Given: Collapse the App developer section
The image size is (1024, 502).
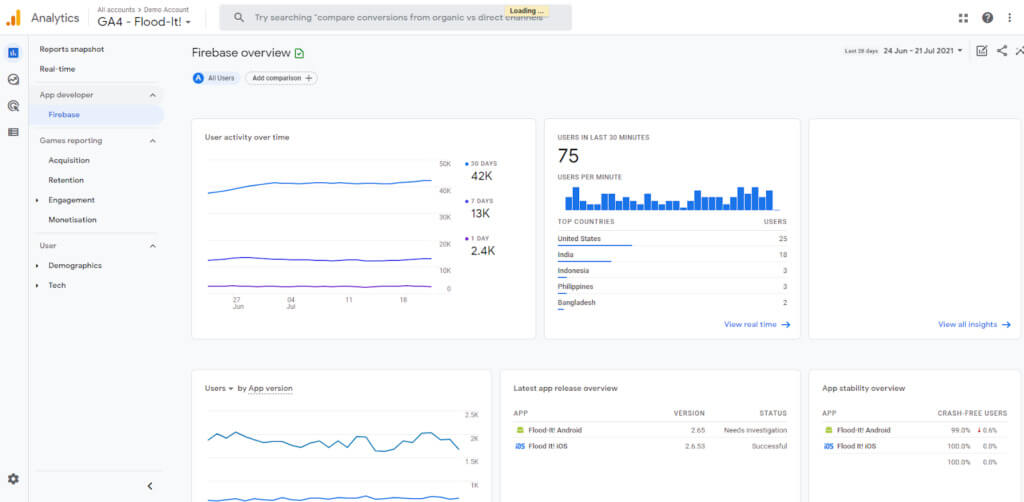Looking at the screenshot, I should [x=153, y=95].
